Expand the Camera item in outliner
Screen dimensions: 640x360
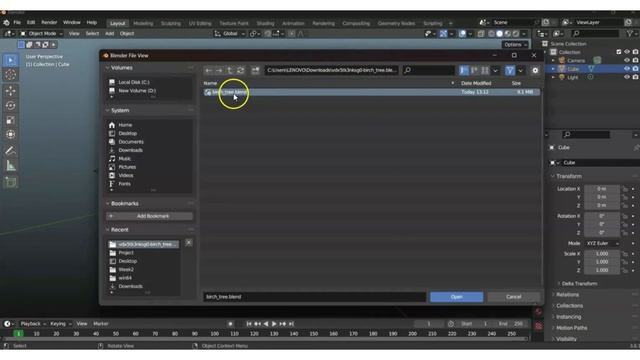pyautogui.click(x=553, y=60)
